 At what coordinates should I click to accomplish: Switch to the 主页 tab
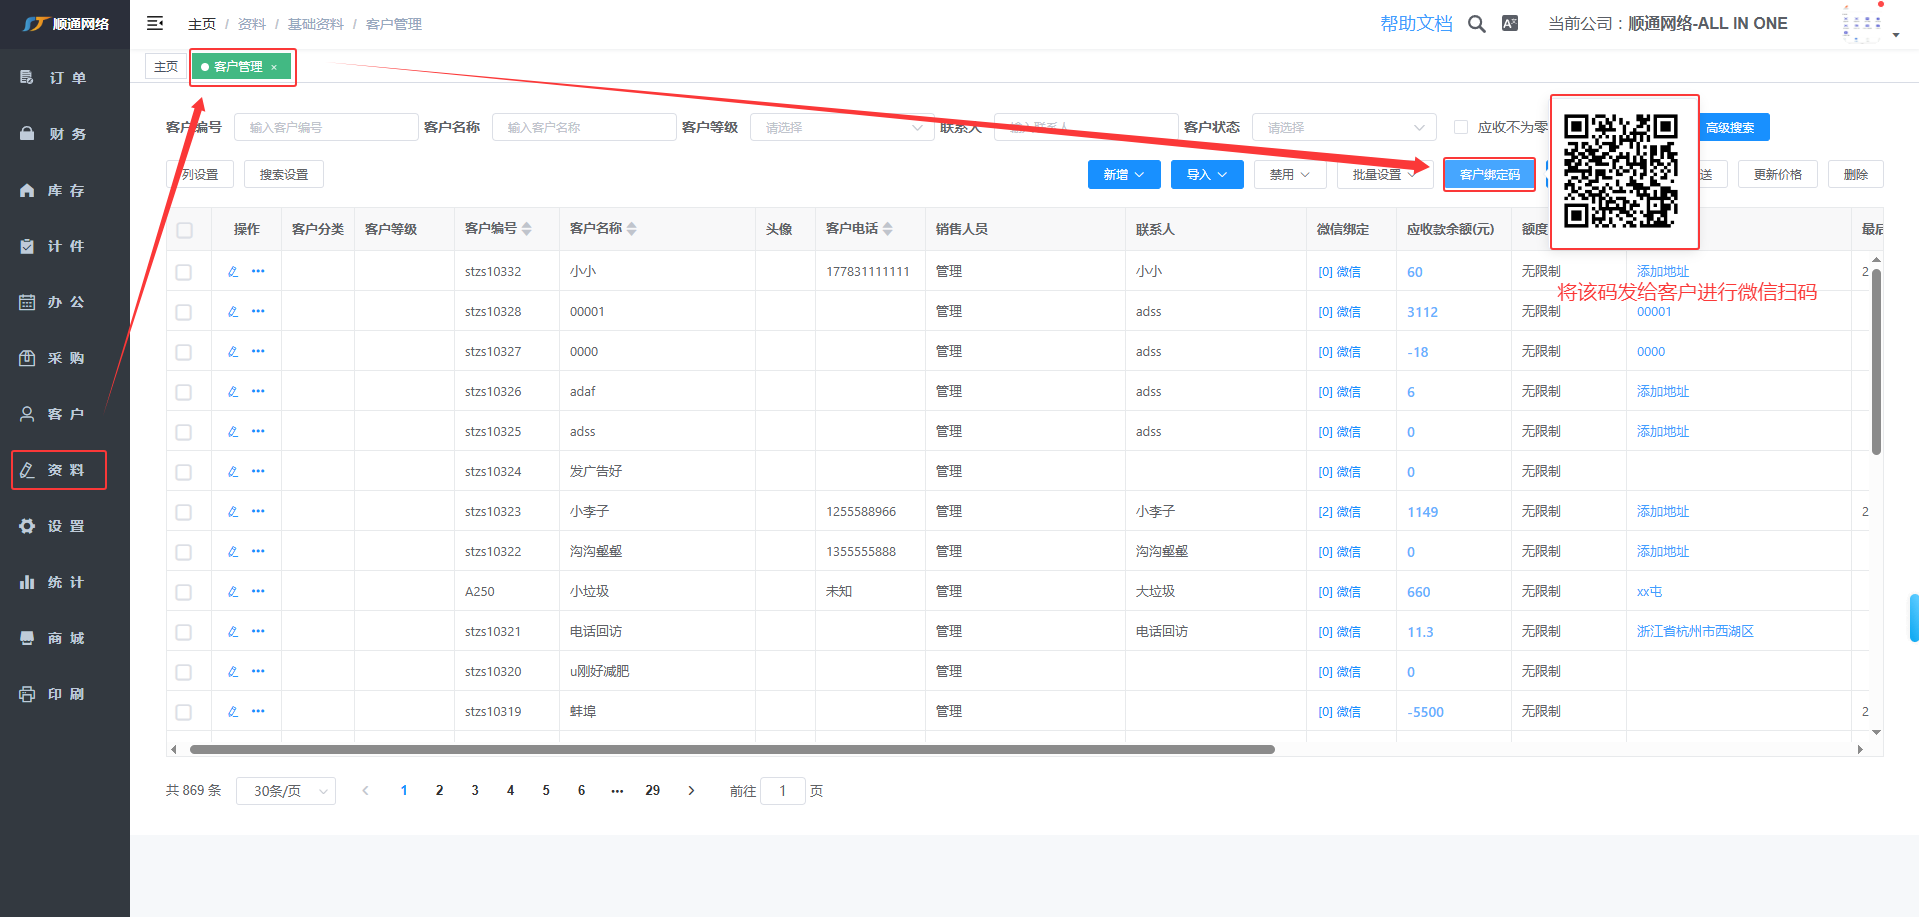[166, 67]
